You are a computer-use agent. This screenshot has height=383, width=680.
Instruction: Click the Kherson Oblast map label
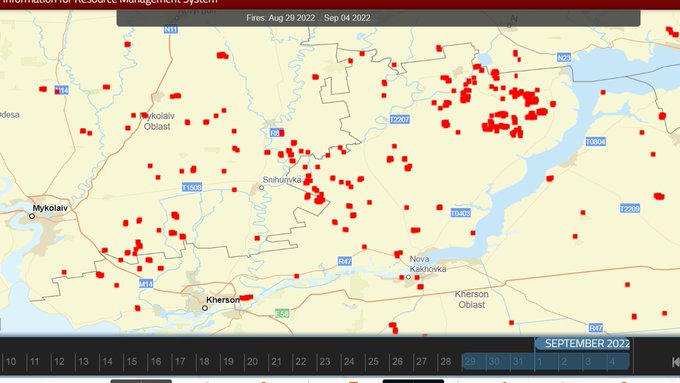click(471, 299)
